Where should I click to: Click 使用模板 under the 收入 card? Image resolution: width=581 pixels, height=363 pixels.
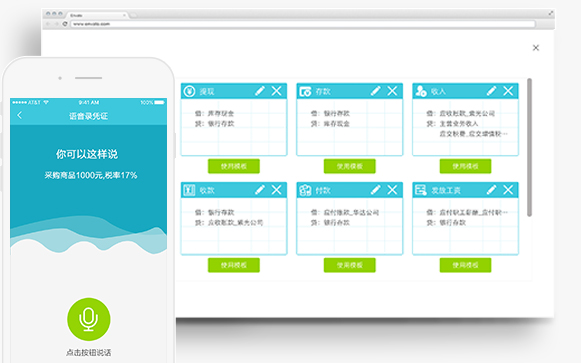(465, 166)
